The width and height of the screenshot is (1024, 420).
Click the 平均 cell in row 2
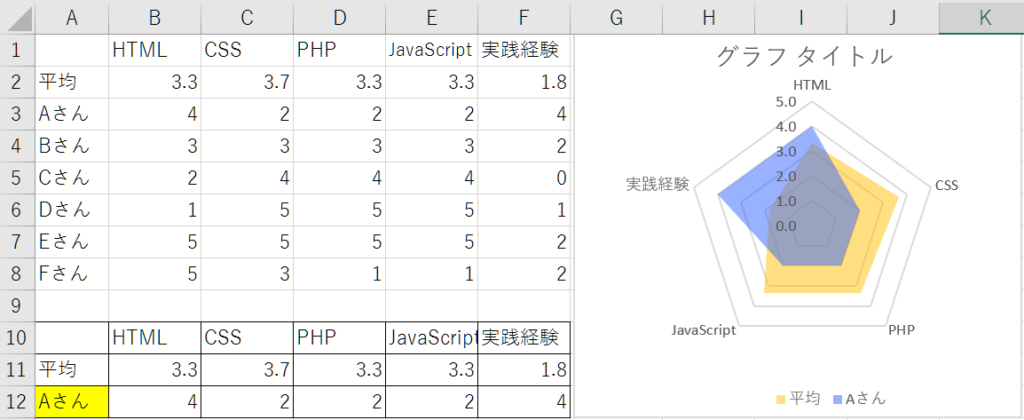(72, 82)
